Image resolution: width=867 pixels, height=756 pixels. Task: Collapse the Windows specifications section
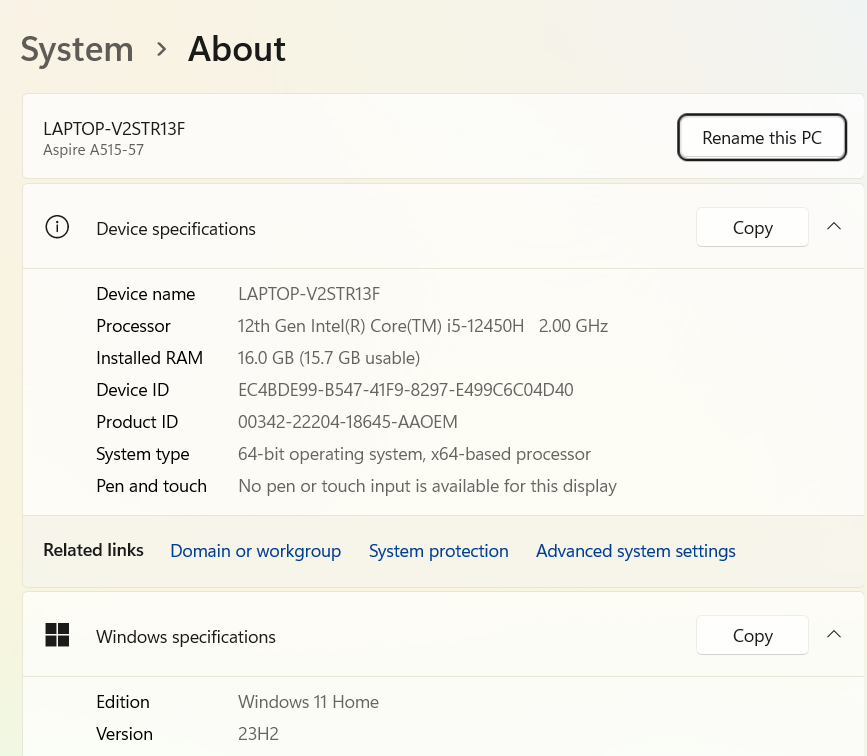tap(834, 634)
